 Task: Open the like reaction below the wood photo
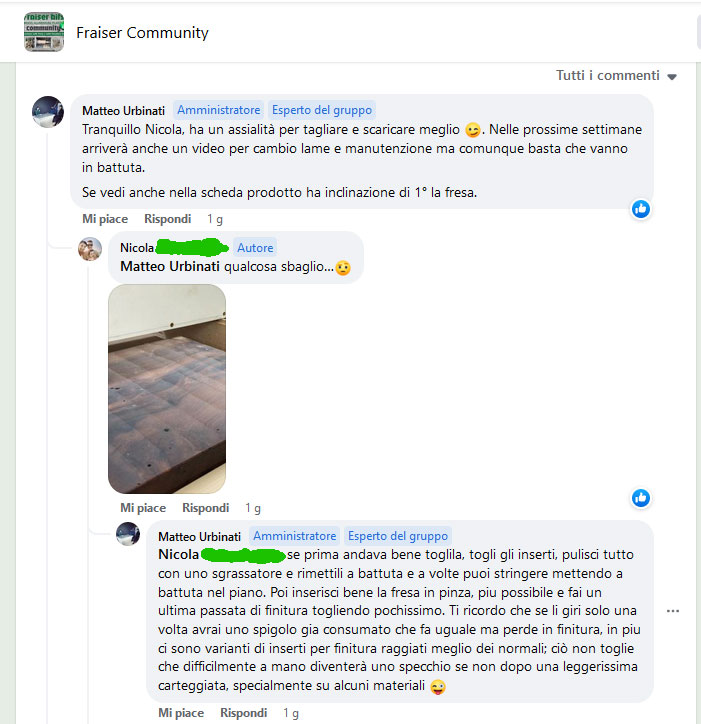(x=641, y=498)
